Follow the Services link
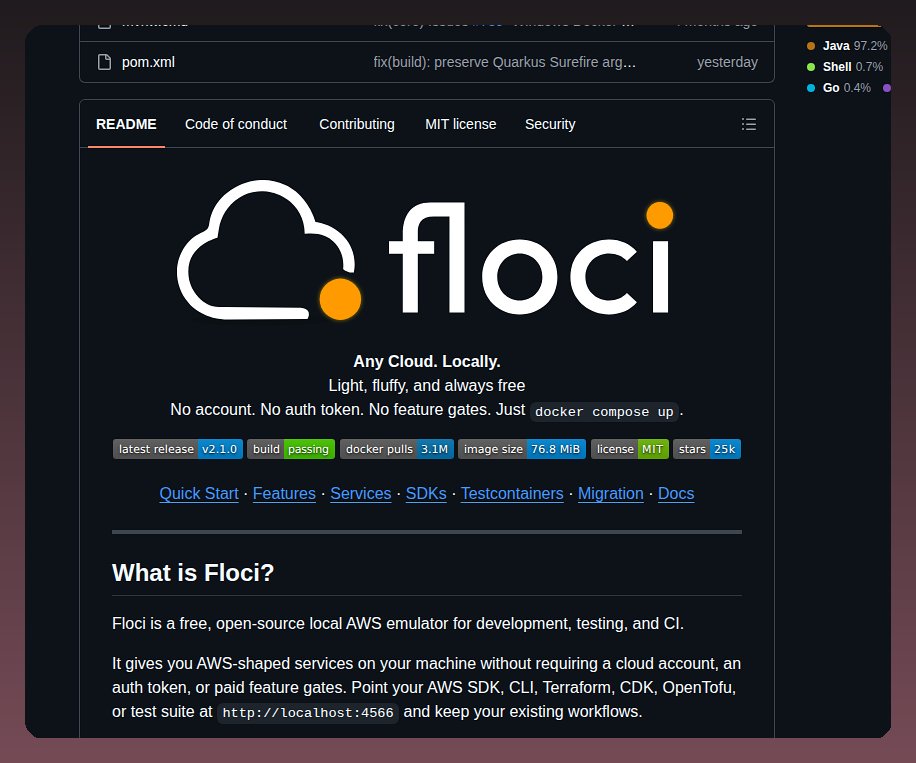Screen dimensions: 916x763 pos(360,494)
